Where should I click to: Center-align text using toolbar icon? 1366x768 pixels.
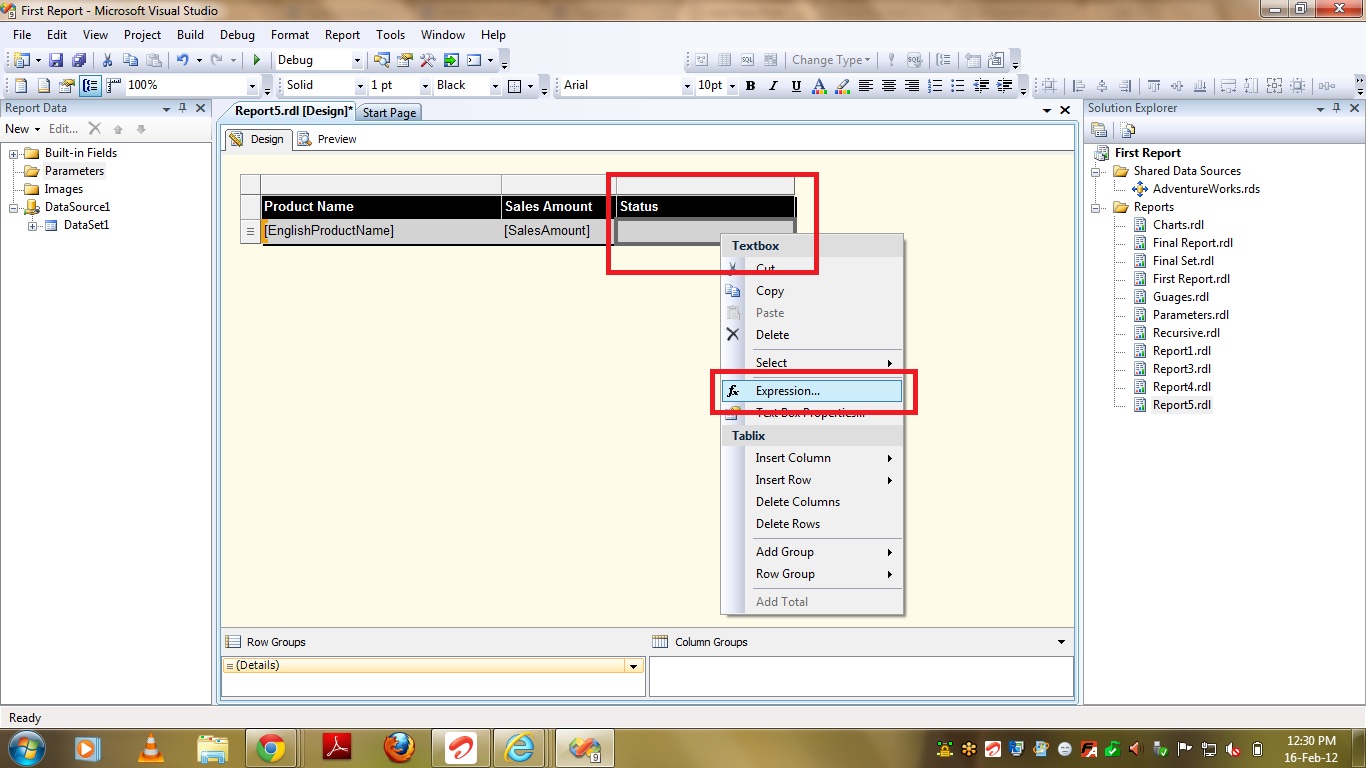889,86
